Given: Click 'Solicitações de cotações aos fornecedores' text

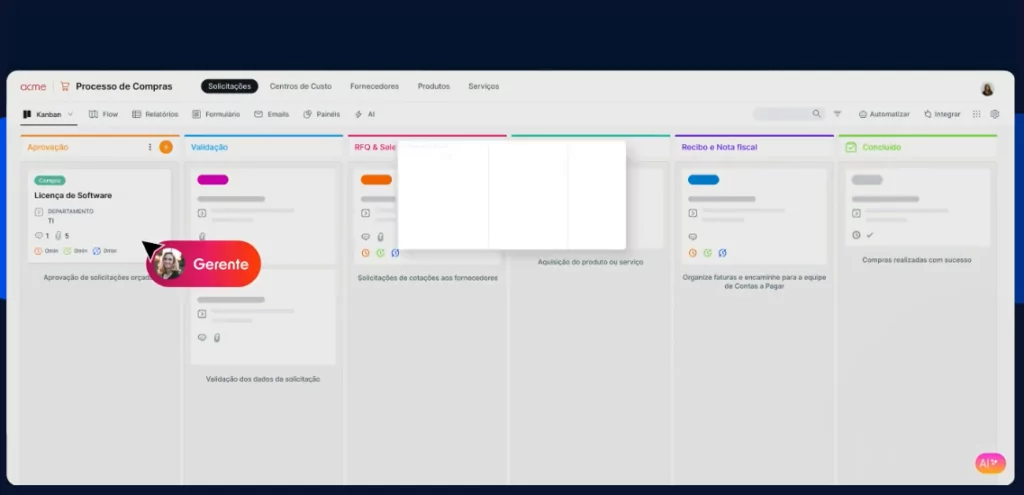Looking at the screenshot, I should tap(428, 278).
